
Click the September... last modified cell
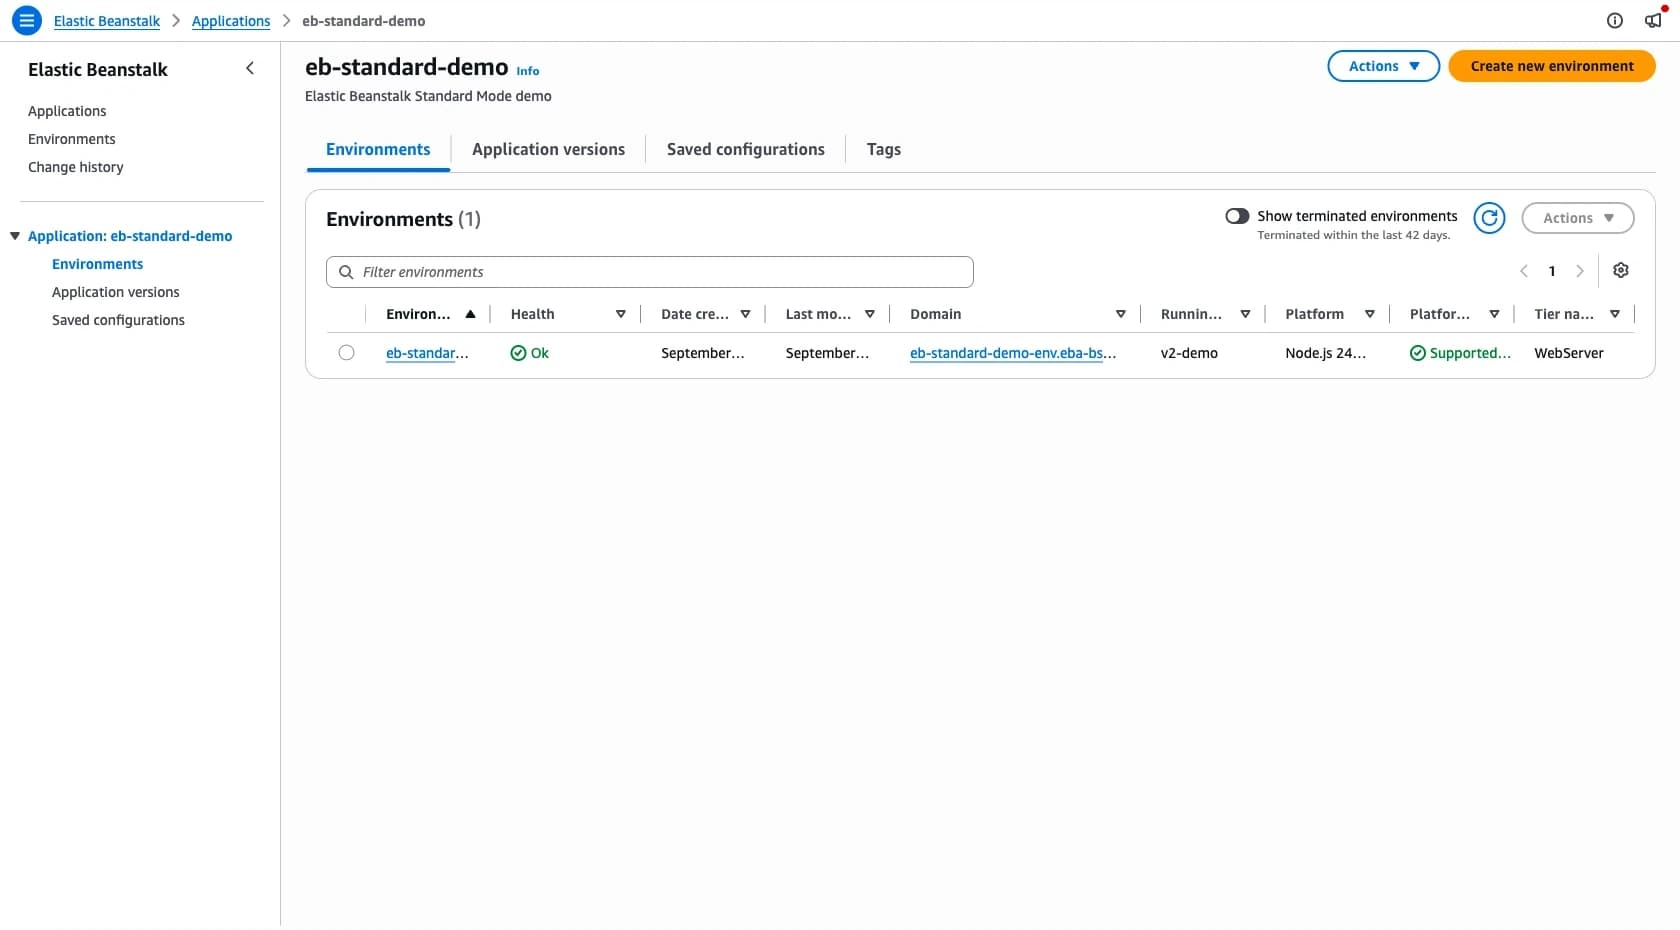(x=827, y=353)
